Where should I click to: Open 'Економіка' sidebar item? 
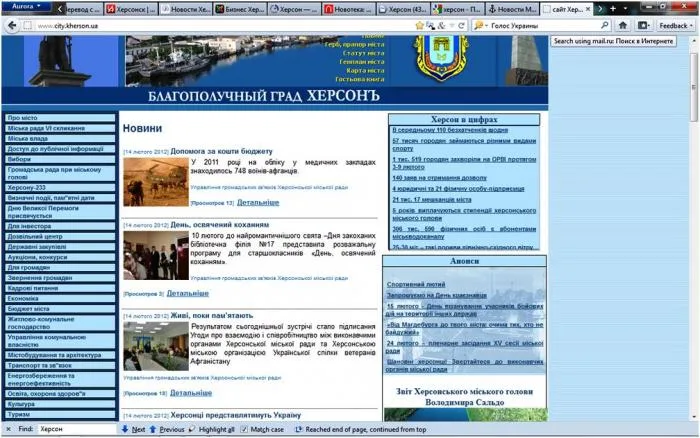coord(60,298)
